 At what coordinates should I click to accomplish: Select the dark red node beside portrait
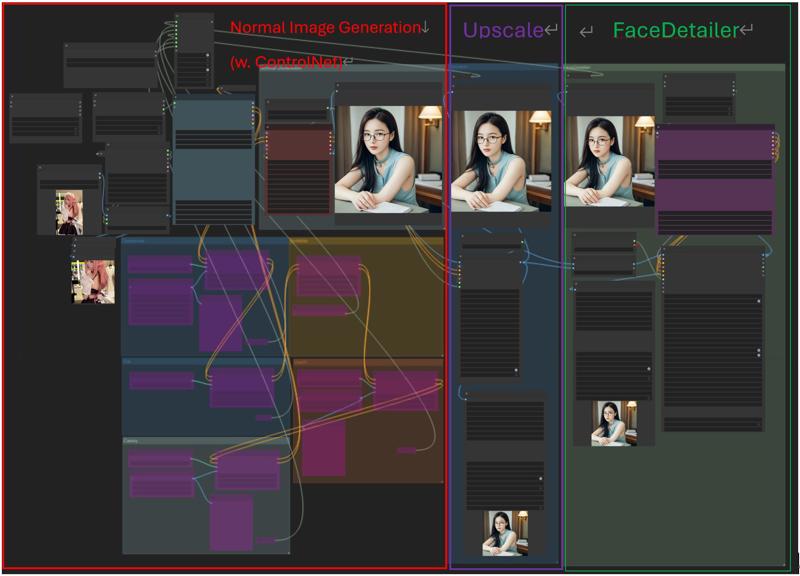pos(299,169)
